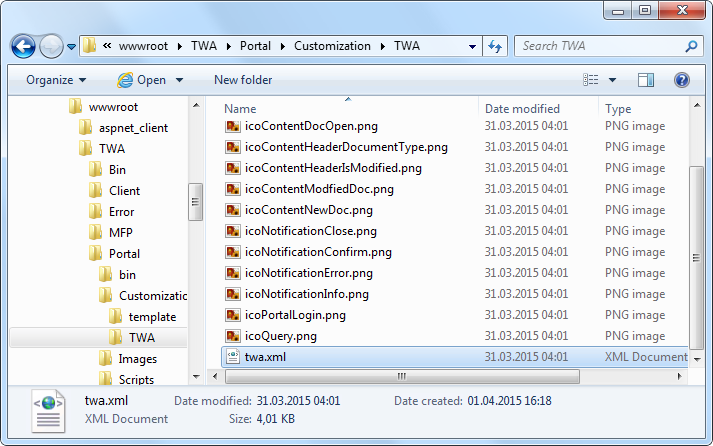Expand arrow after wwwroot breadcrumb
The image size is (713, 446).
pyautogui.click(x=180, y=46)
